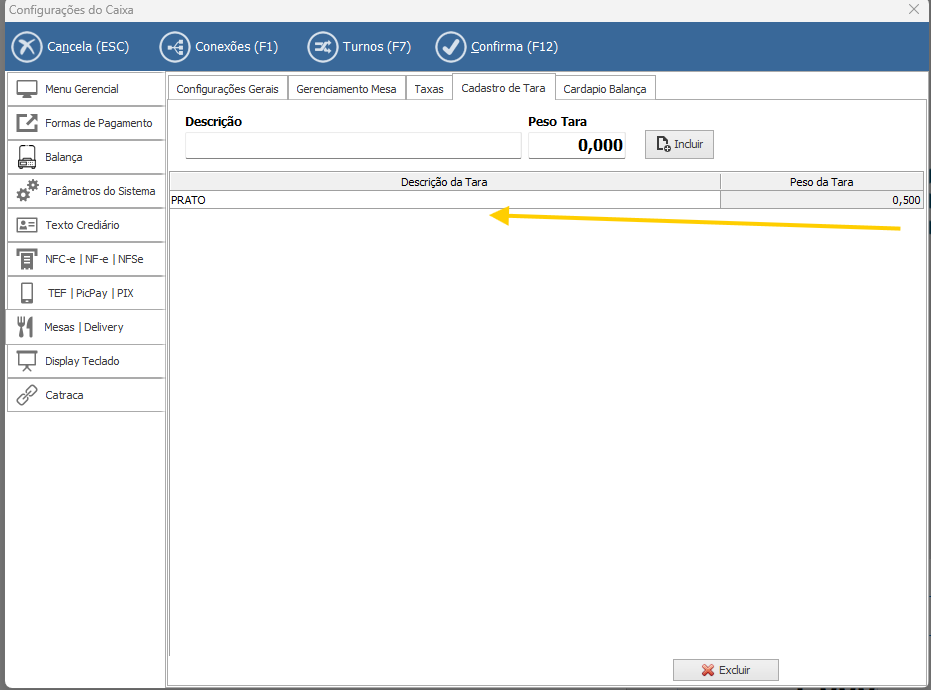The image size is (931, 690).
Task: Select the Texto Crediário card icon
Action: [x=27, y=225]
